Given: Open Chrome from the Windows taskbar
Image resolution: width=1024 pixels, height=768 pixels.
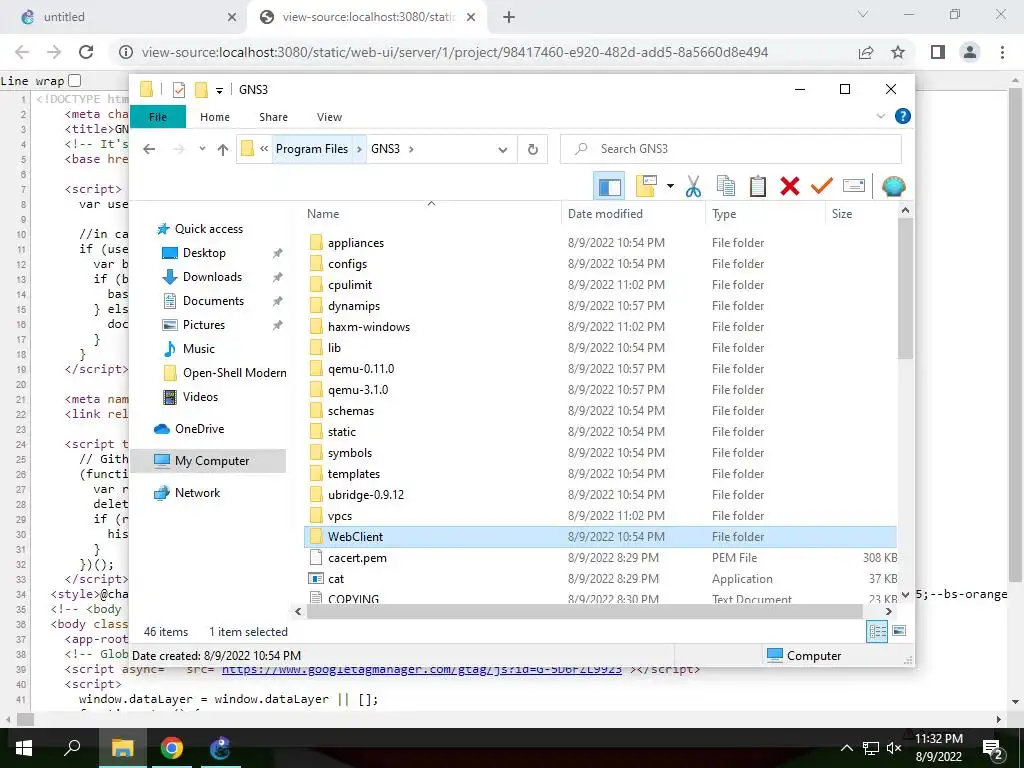Looking at the screenshot, I should click(x=171, y=748).
